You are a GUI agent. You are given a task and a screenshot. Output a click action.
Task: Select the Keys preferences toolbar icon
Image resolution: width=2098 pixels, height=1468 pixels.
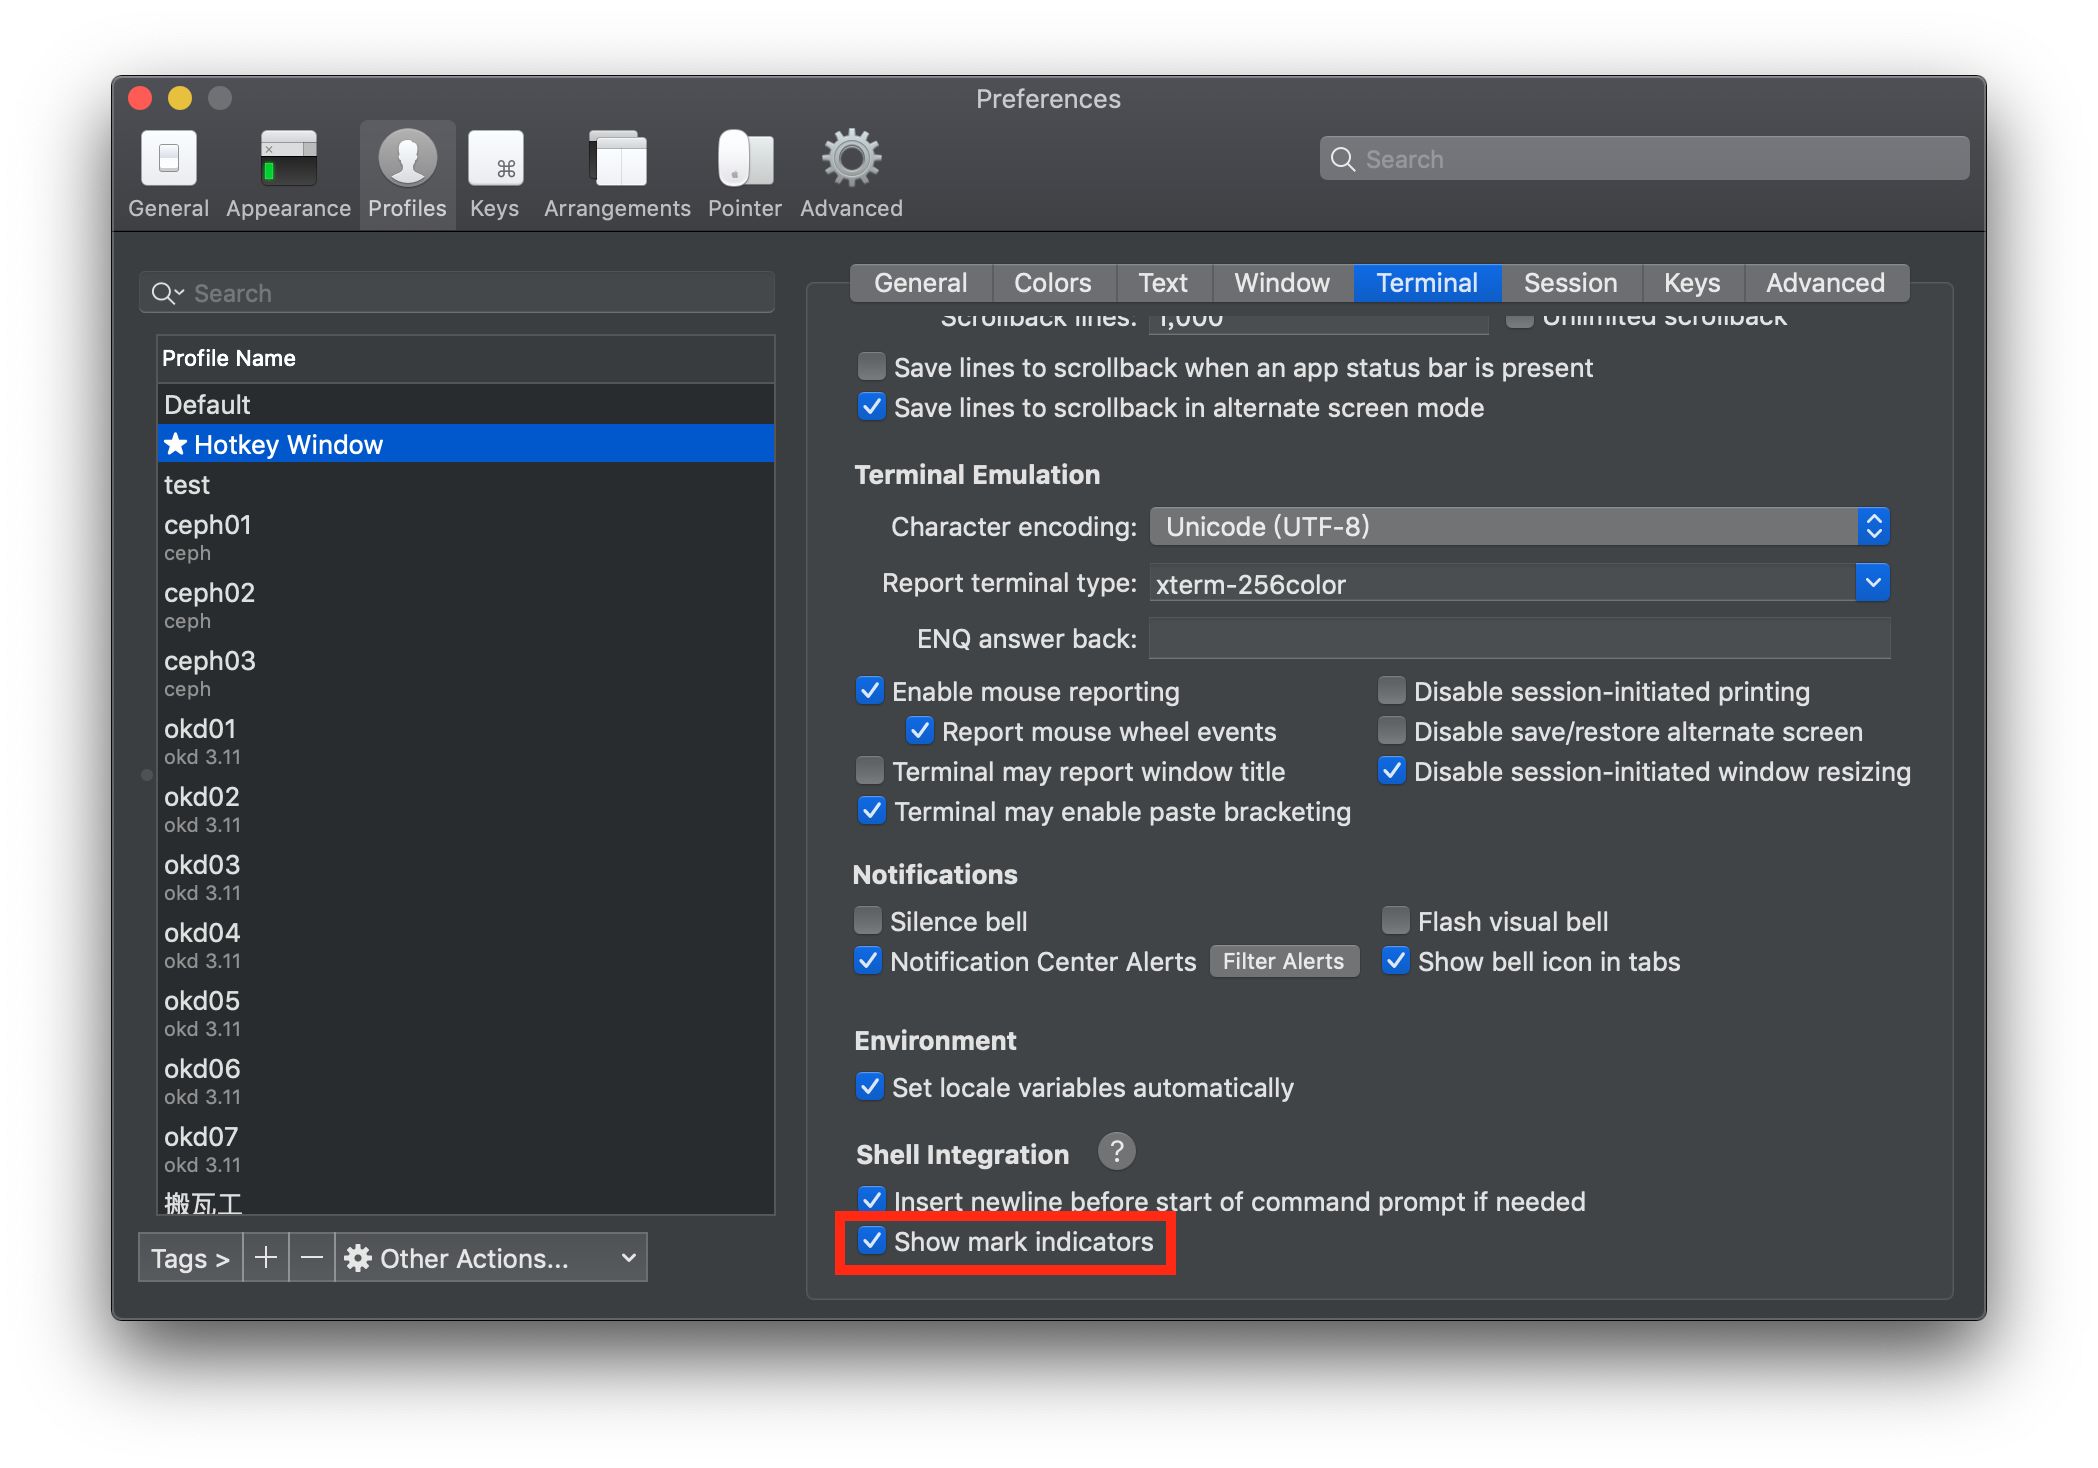click(495, 158)
